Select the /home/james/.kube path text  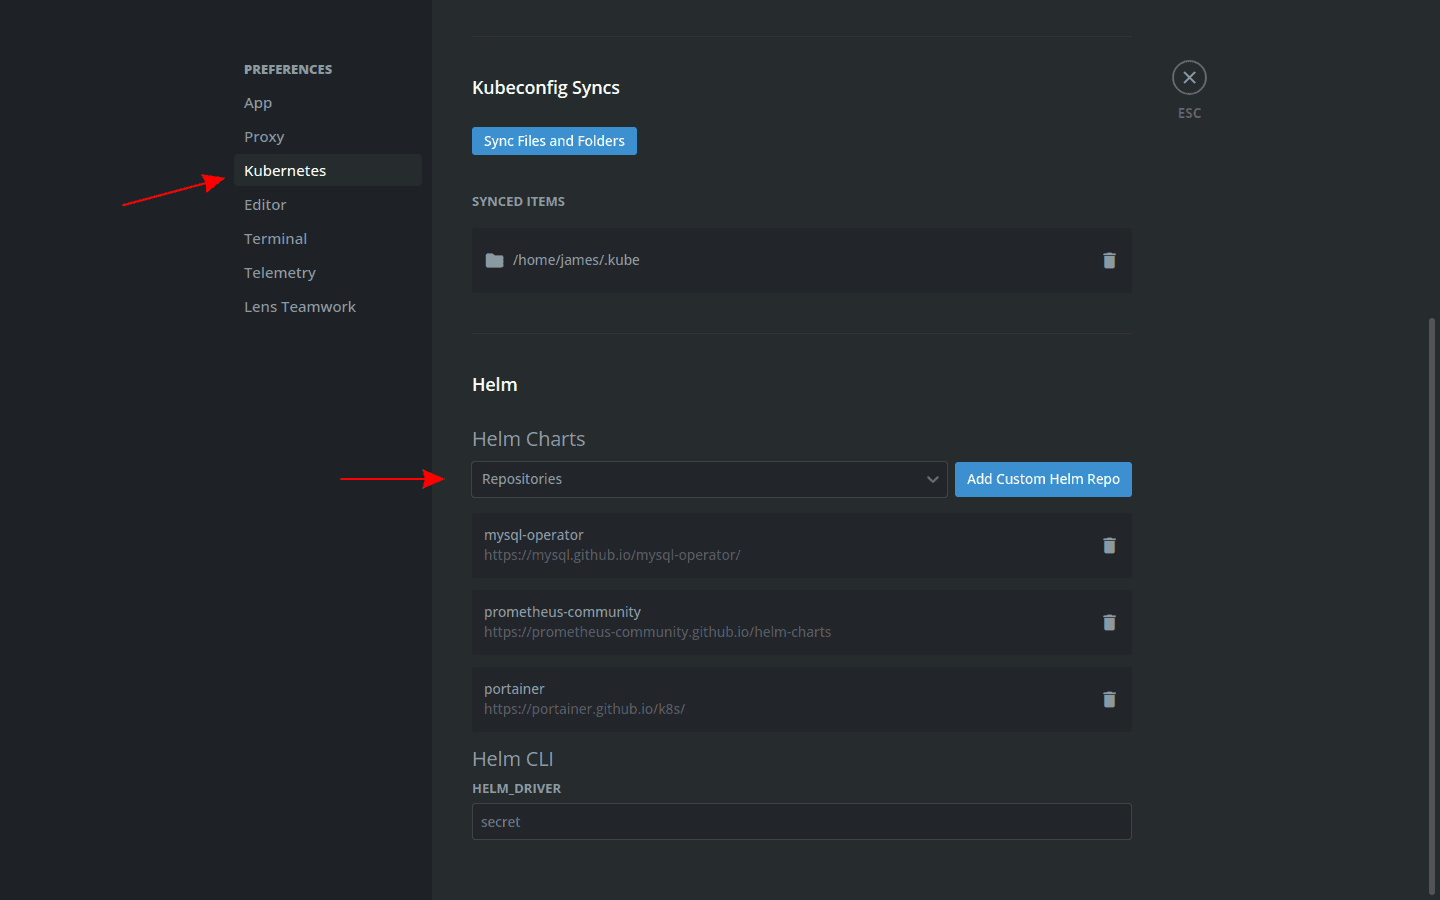point(576,260)
